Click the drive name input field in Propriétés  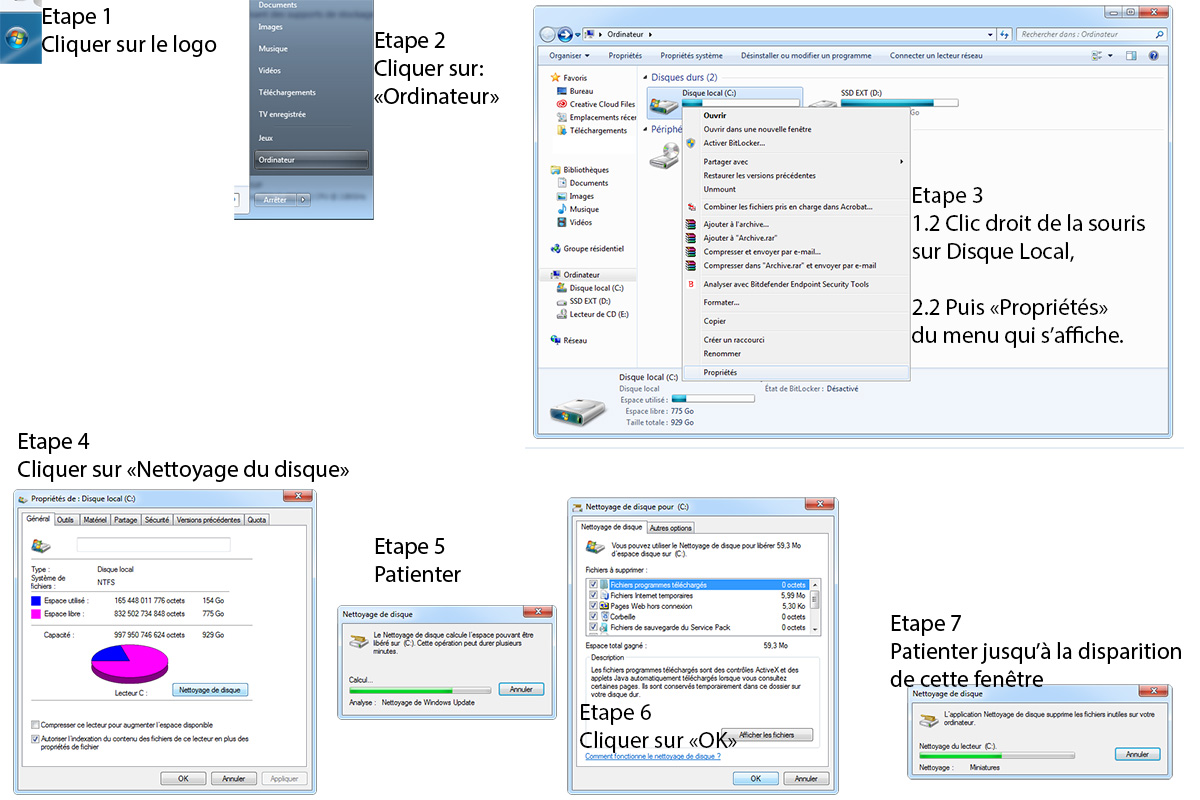(154, 545)
